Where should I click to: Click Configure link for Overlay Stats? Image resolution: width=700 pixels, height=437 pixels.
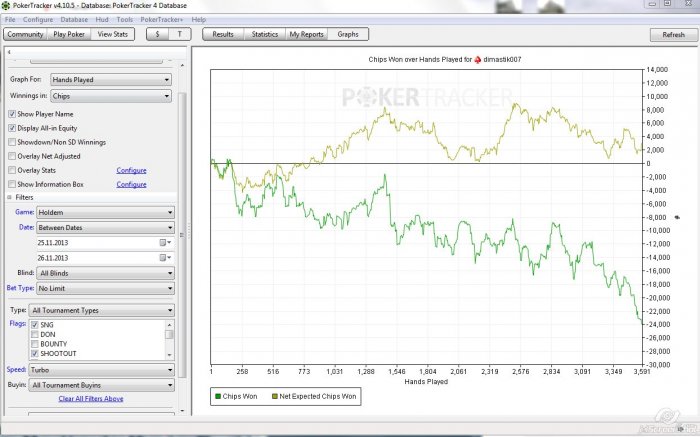[x=131, y=171]
